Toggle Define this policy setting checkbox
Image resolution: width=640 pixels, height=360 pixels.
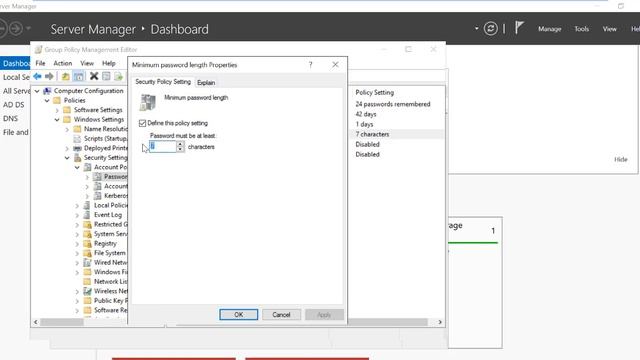142,123
